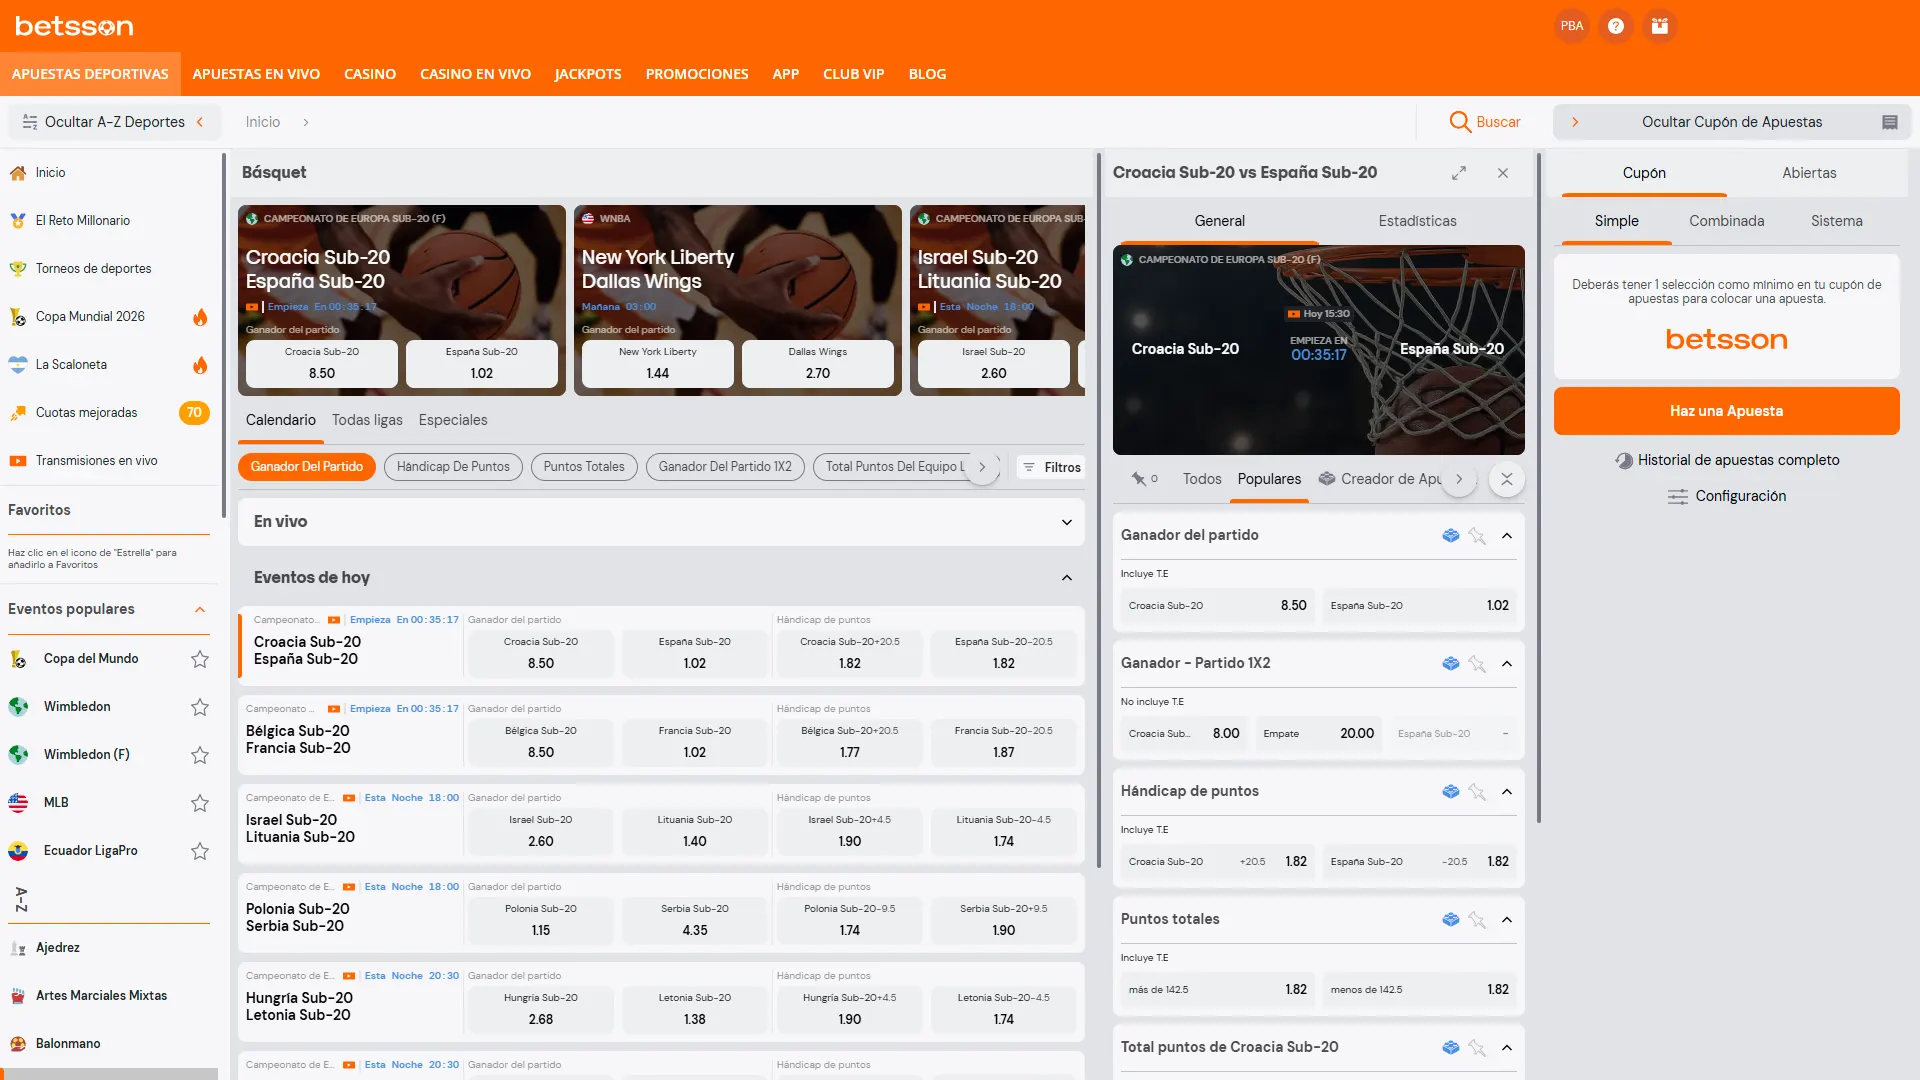1920x1080 pixels.
Task: Pin the Ganador del partido market
Action: pyautogui.click(x=1477, y=536)
